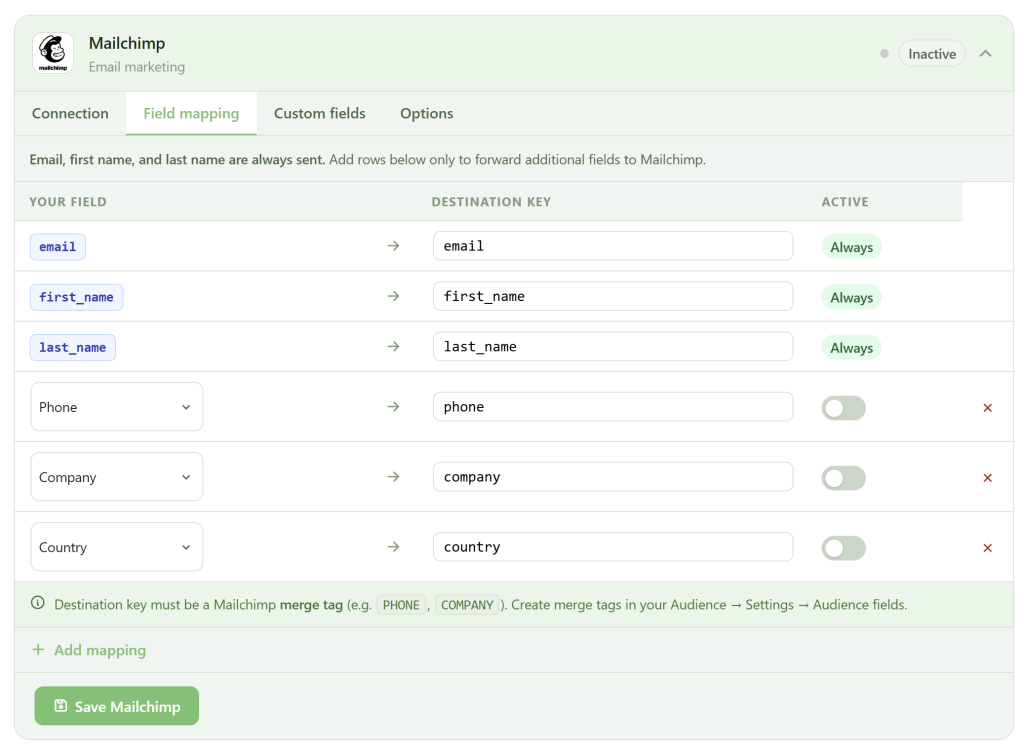1024x749 pixels.
Task: Edit the company destination key field
Action: pyautogui.click(x=613, y=477)
